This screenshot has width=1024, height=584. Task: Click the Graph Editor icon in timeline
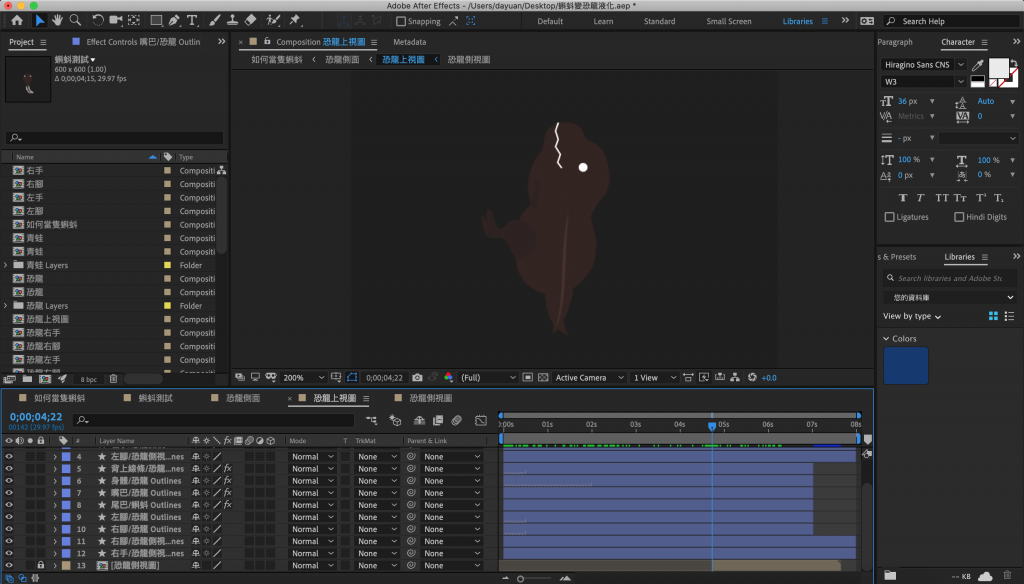[x=481, y=420]
